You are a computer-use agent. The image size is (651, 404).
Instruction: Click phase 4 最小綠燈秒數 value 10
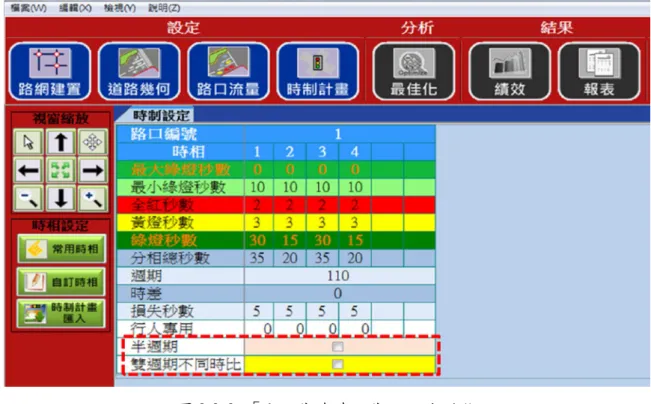355,187
